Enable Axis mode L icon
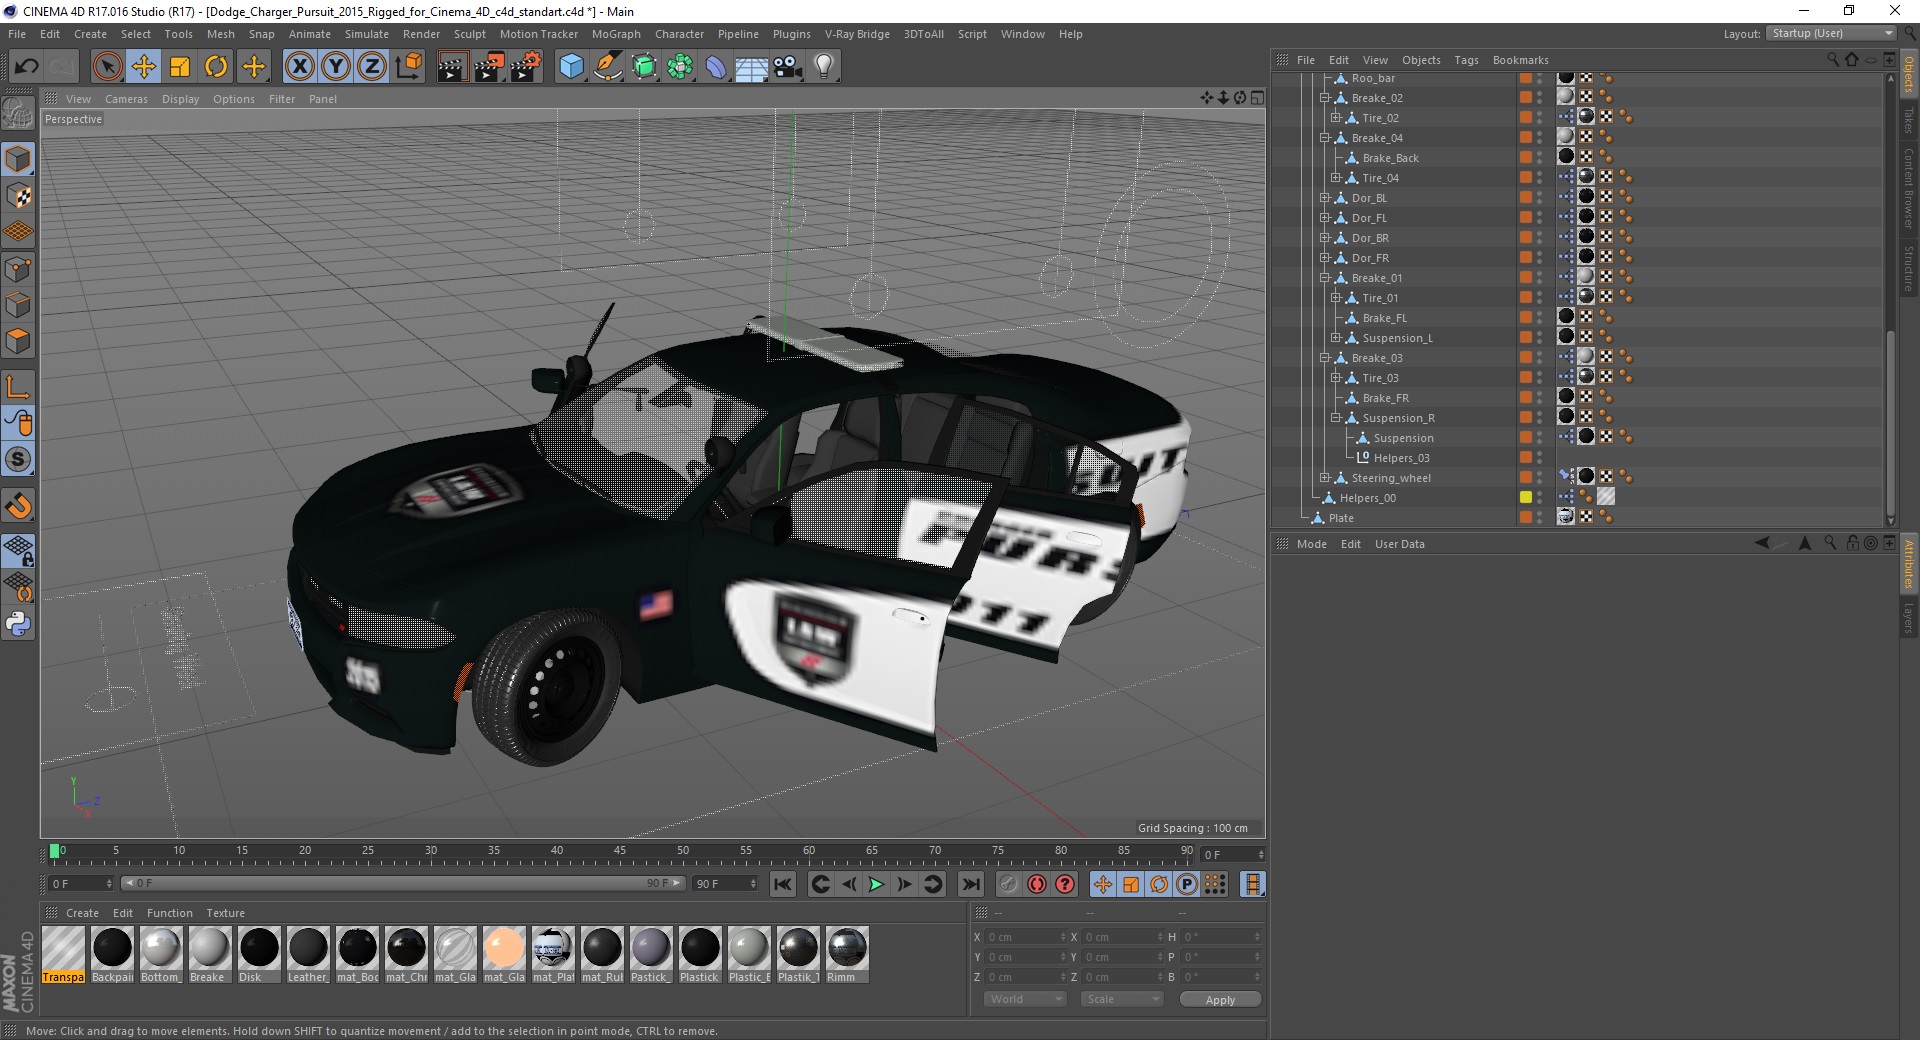This screenshot has height=1040, width=1920. pos(18,387)
